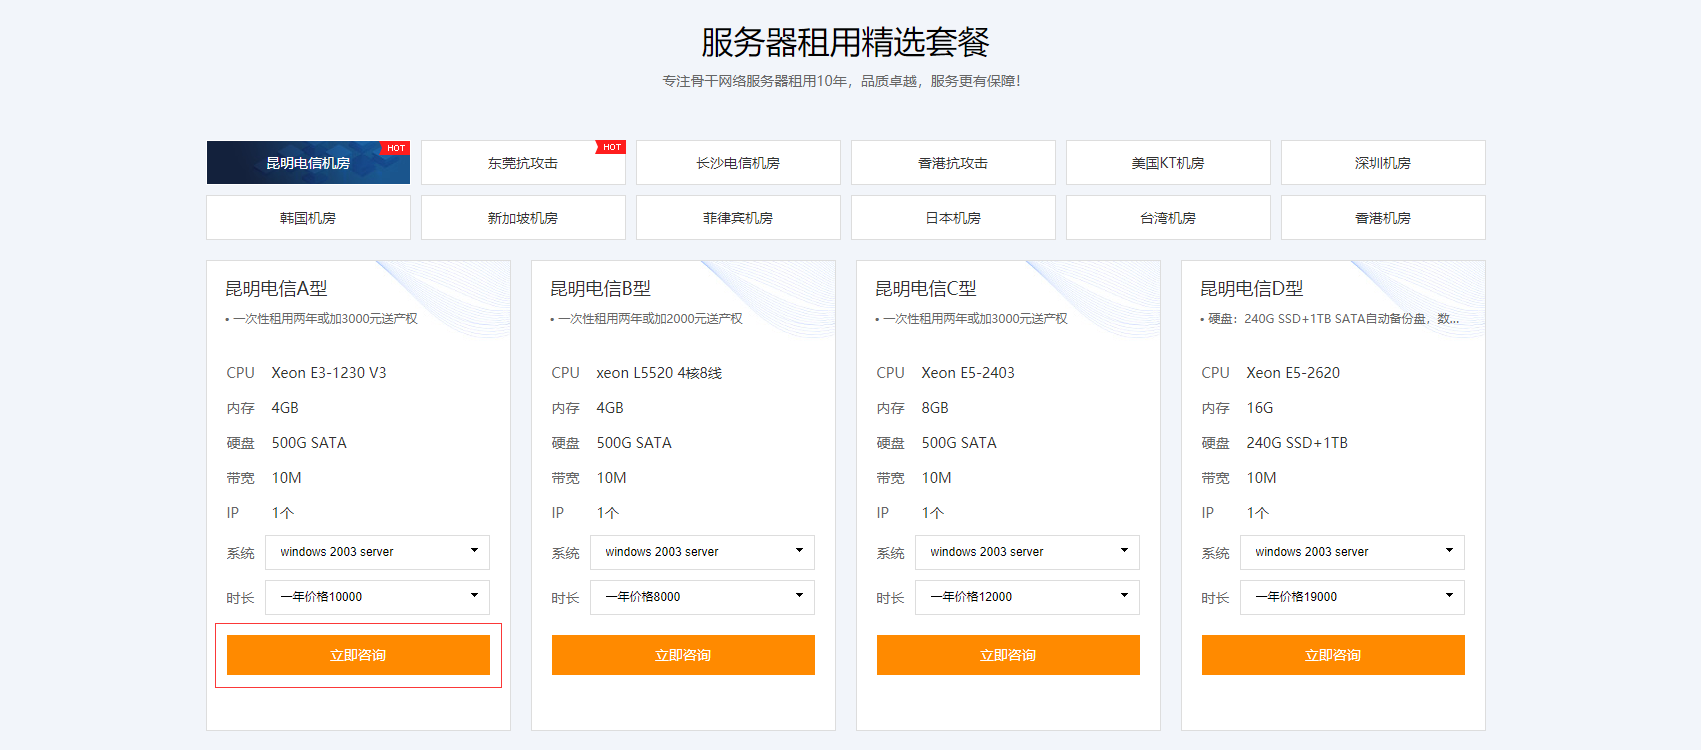Expand system dropdown for 昆明电信A型
Viewport: 1701px width, 750px height.
[377, 552]
